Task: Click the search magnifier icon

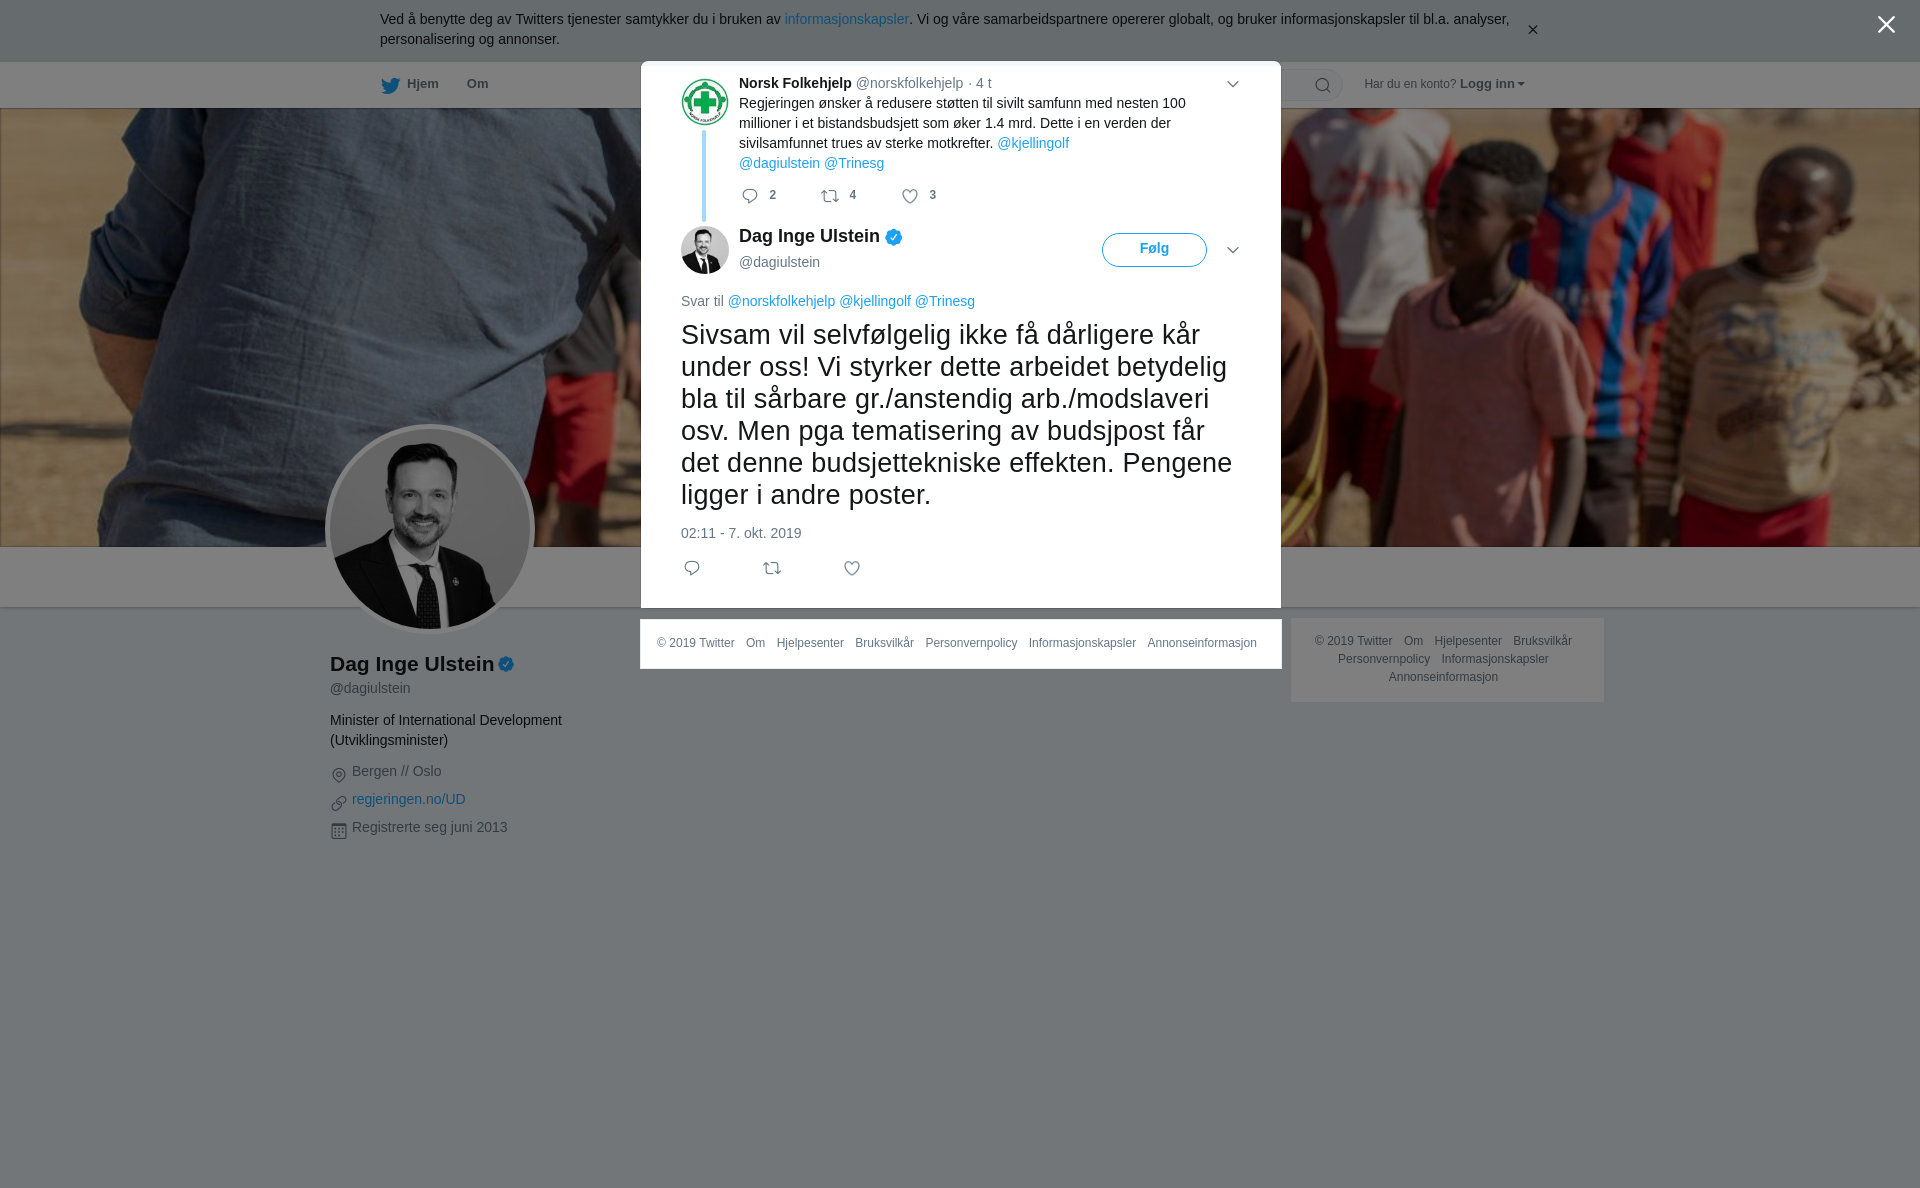Action: click(1323, 85)
